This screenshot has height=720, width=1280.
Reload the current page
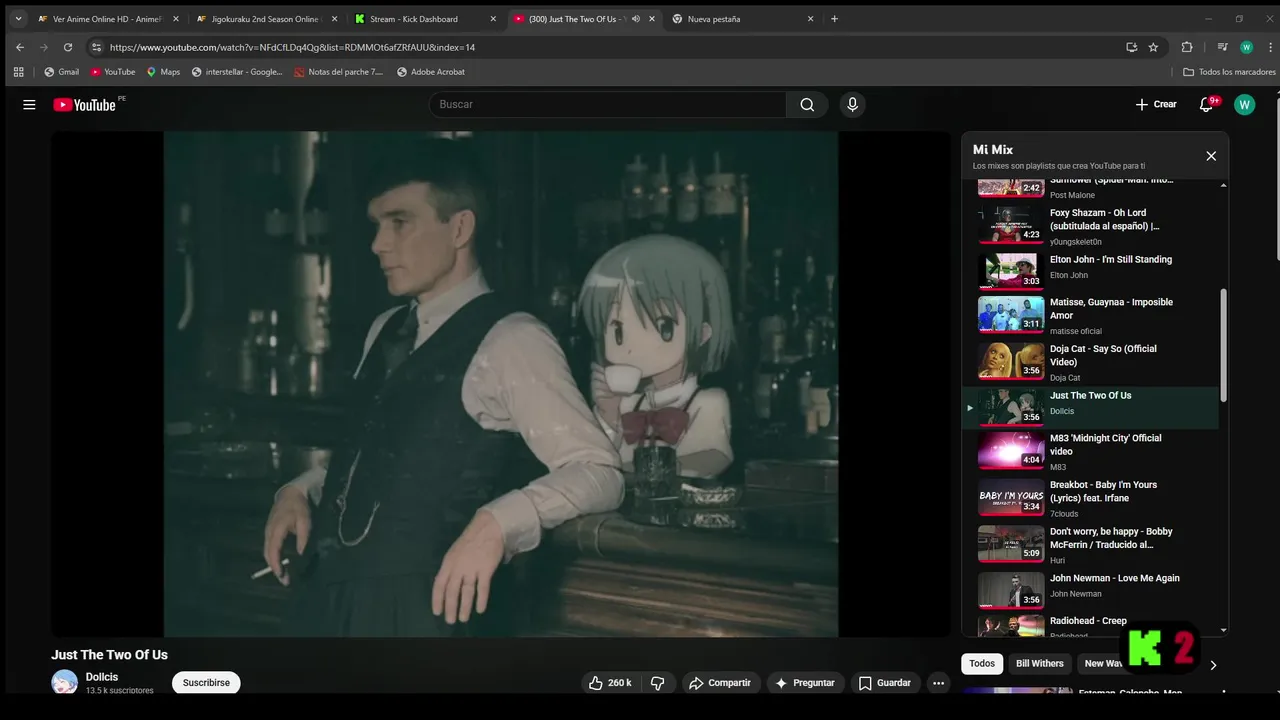(68, 47)
